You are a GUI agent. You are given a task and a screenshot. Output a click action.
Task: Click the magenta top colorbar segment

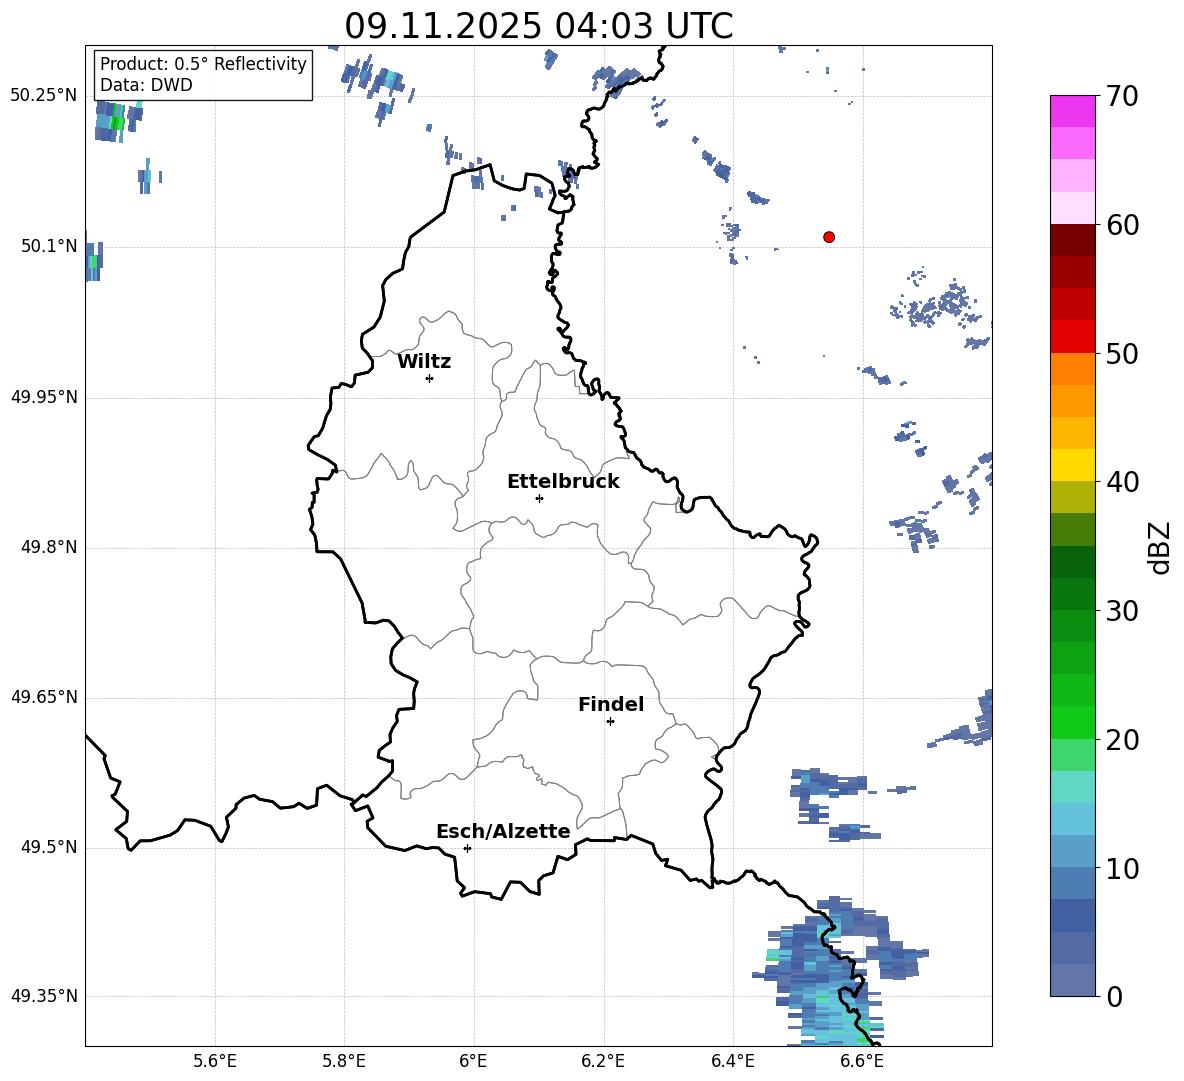coord(1073,112)
